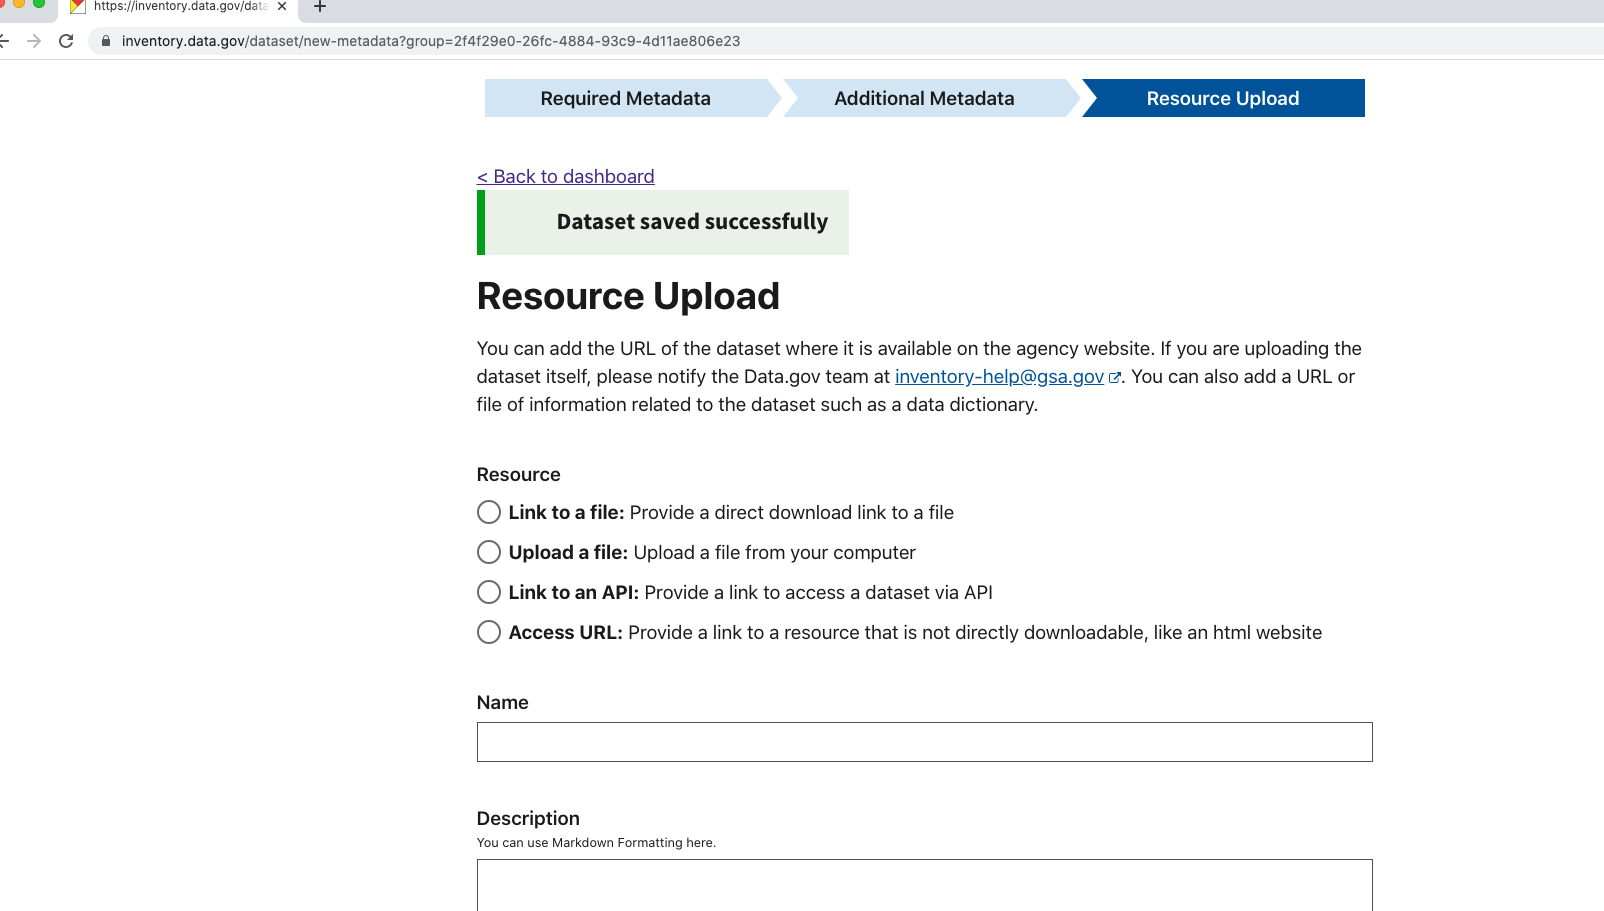Close the inventory.data.gov browser tab
1604x911 pixels.
pyautogui.click(x=282, y=6)
